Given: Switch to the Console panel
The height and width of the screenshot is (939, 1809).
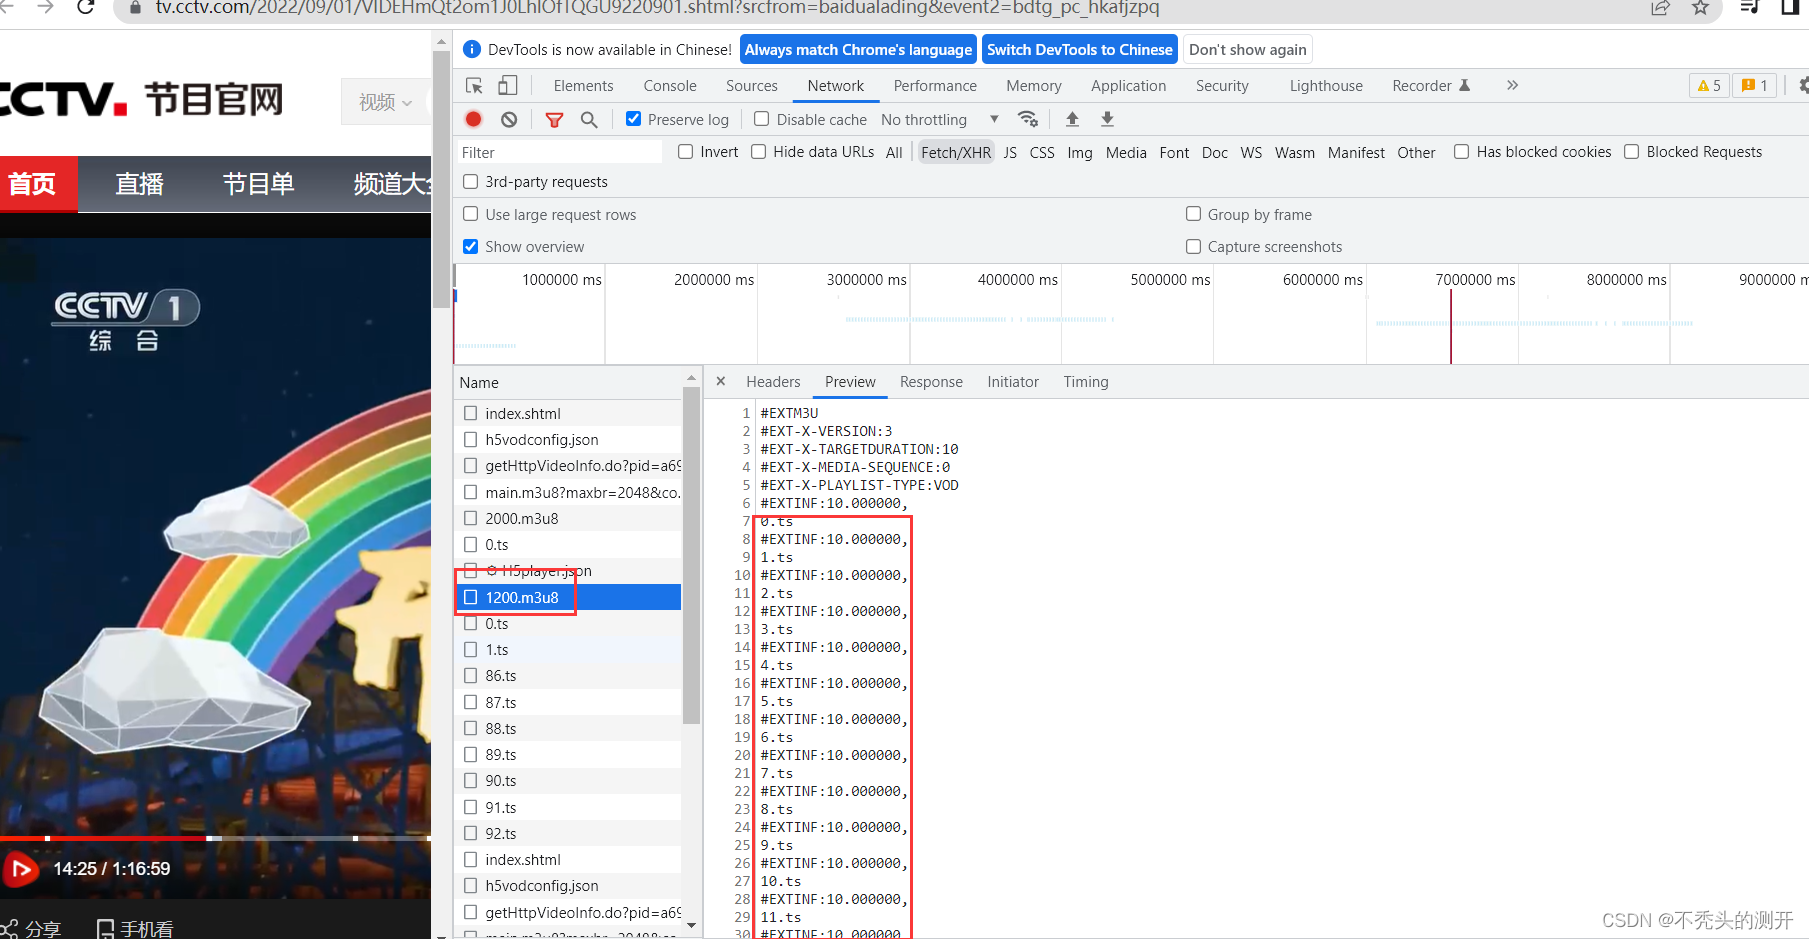Looking at the screenshot, I should [x=669, y=85].
